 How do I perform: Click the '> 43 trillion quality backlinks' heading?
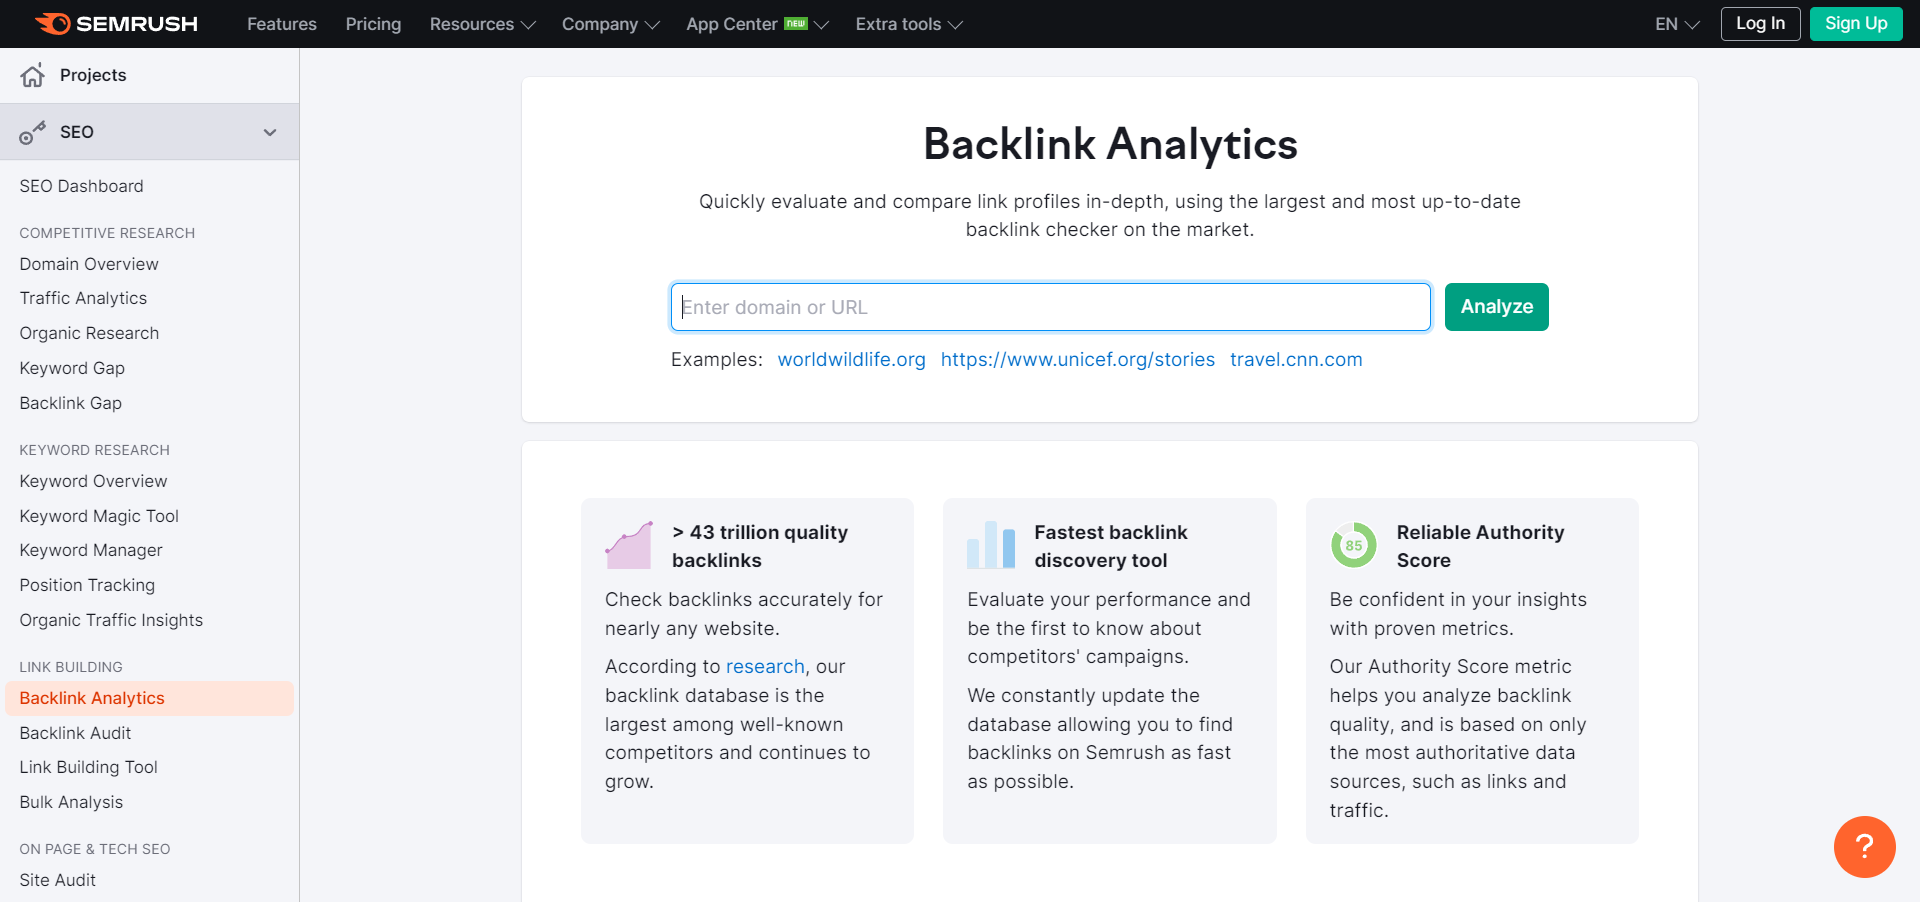[x=760, y=546]
